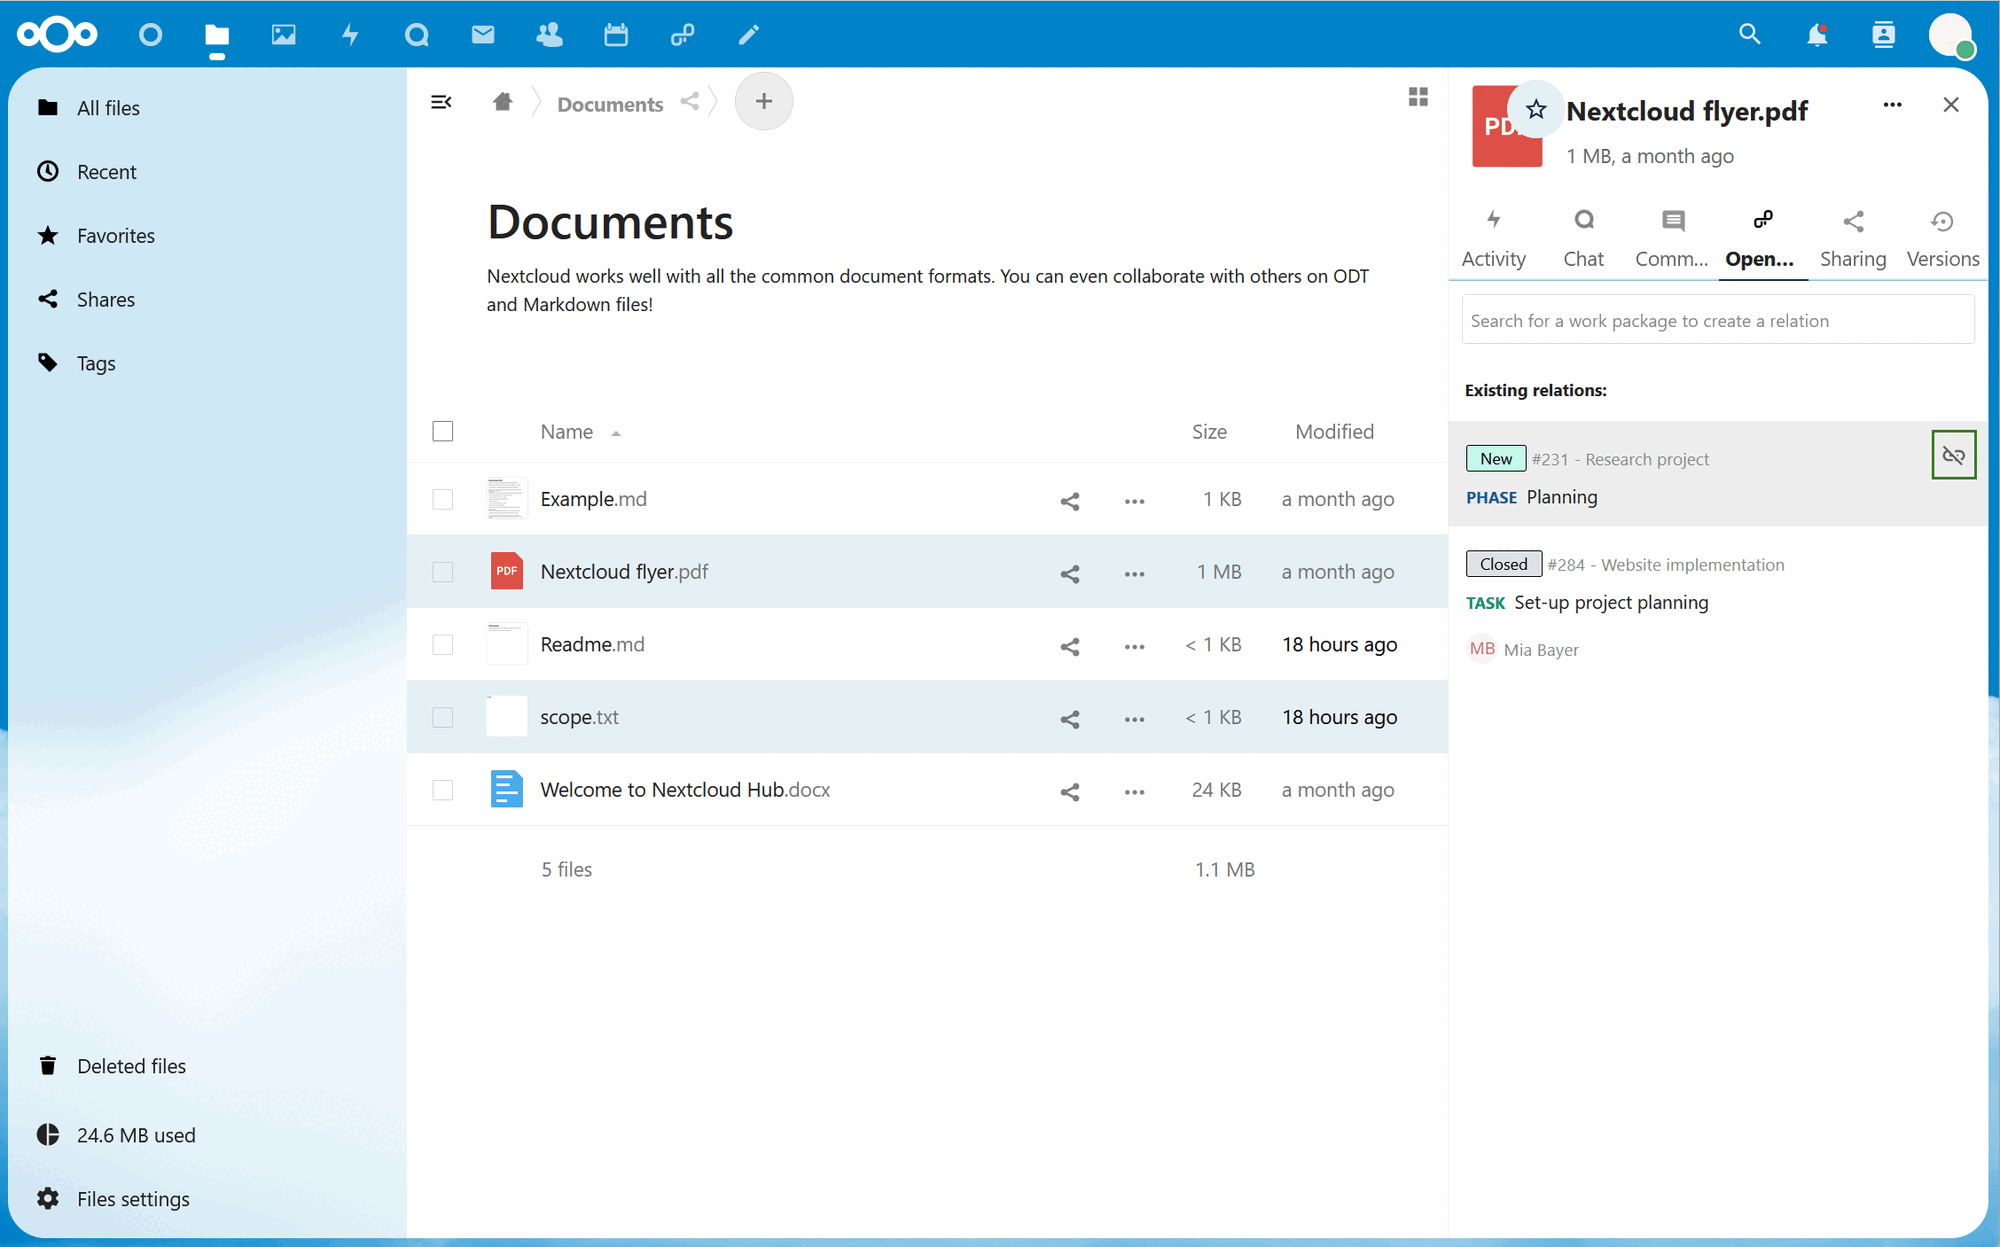The image size is (2000, 1247).
Task: Open the Mail app icon
Action: pos(483,33)
